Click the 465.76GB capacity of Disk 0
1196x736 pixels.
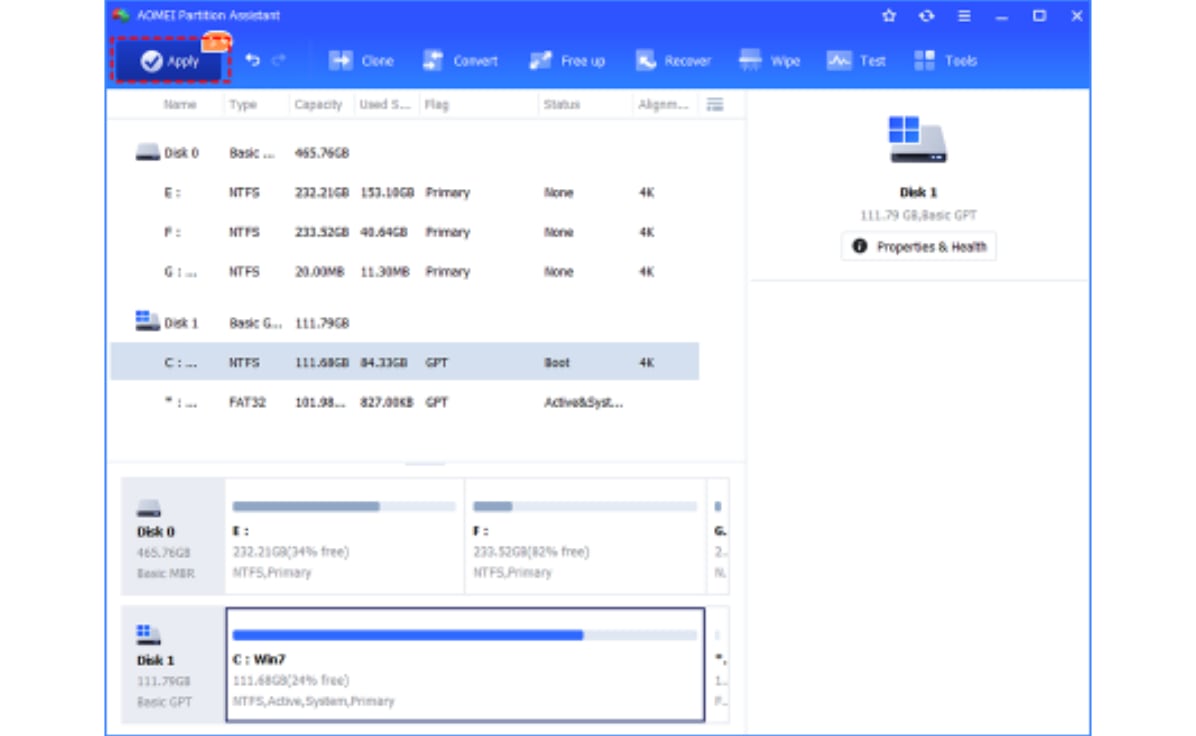tap(322, 153)
